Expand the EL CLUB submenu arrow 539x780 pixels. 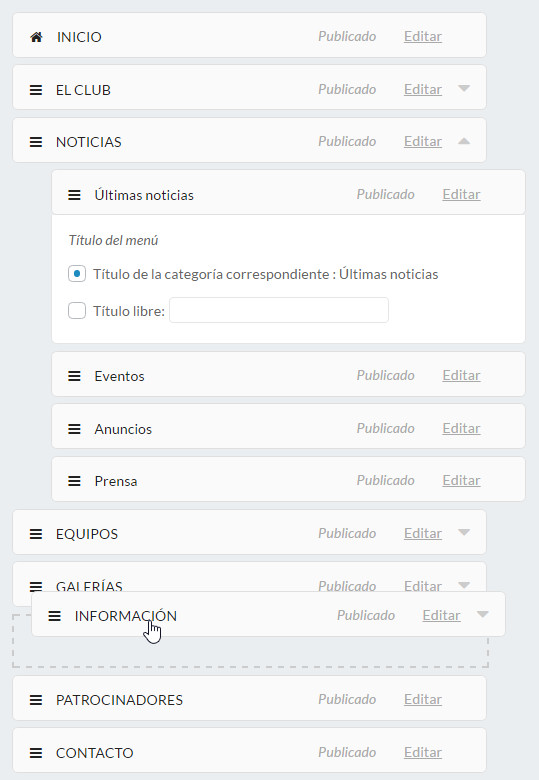(x=464, y=89)
